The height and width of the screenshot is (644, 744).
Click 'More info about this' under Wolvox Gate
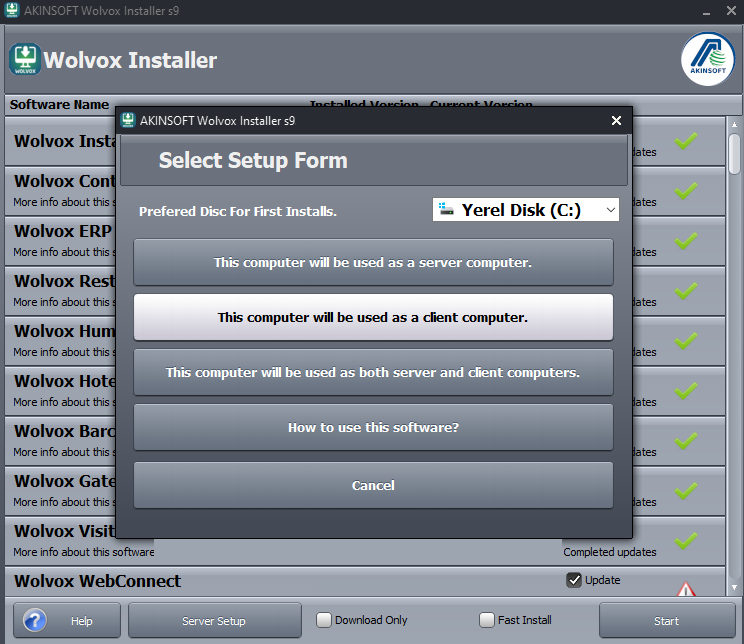[x=64, y=502]
